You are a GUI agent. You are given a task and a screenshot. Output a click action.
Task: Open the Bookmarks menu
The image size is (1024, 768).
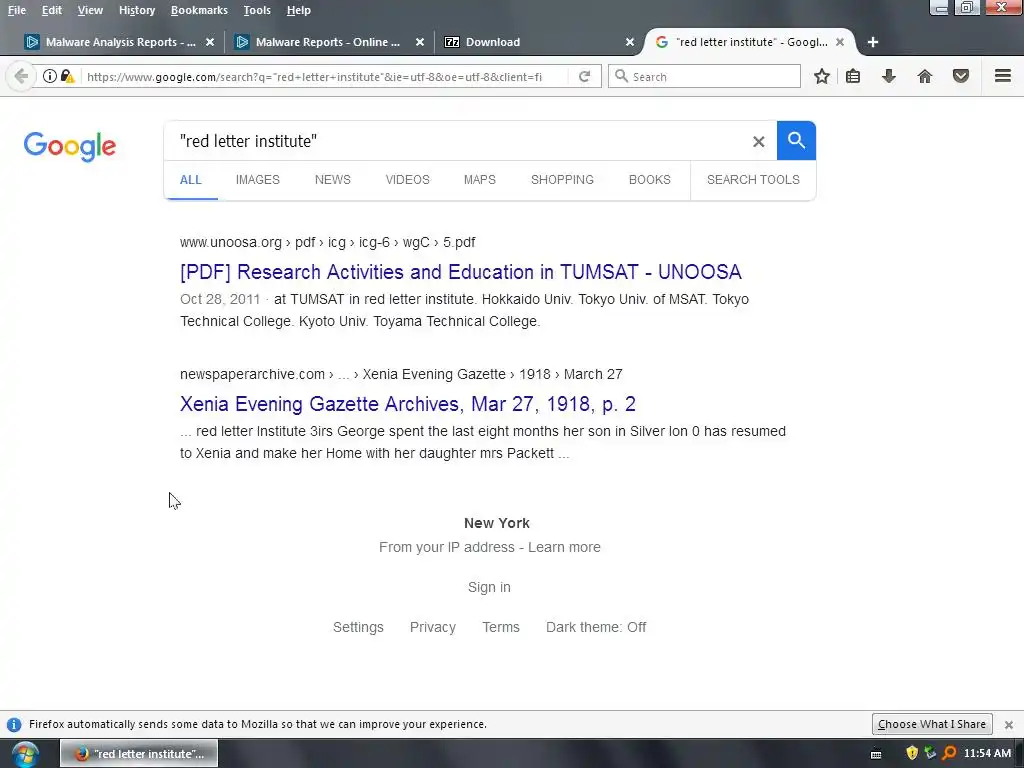[x=199, y=10]
